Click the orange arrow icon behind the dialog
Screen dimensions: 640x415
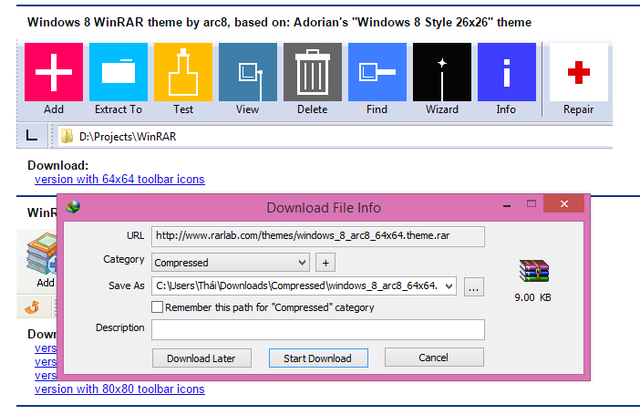pos(32,307)
